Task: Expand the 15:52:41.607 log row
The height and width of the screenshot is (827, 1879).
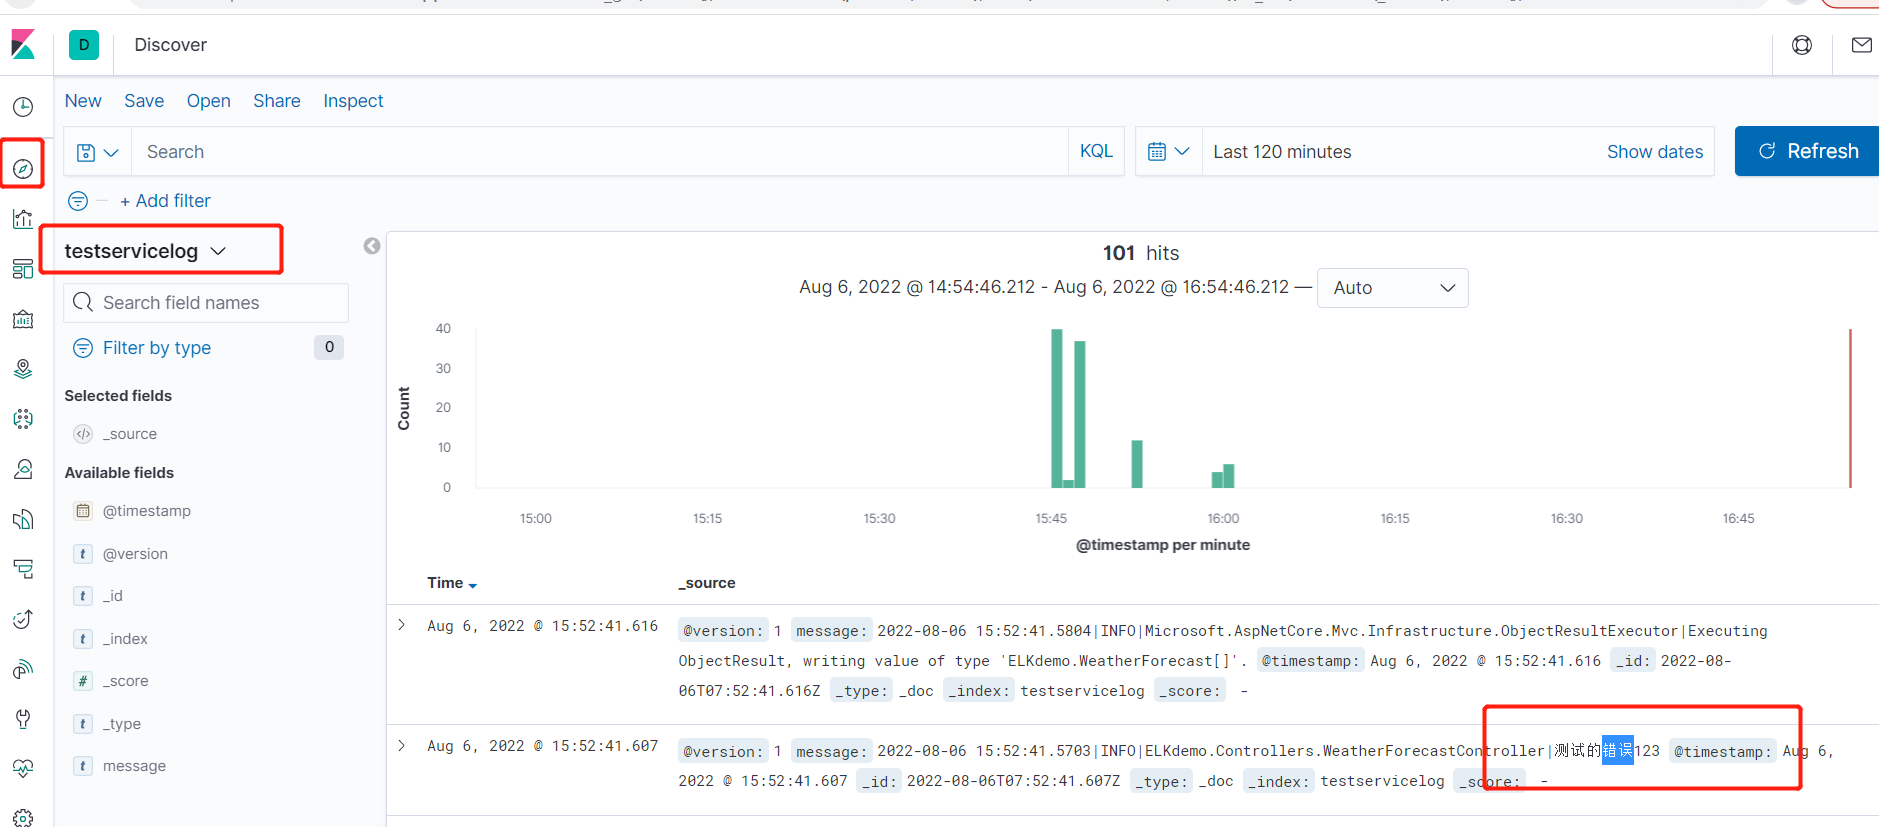Action: point(401,745)
